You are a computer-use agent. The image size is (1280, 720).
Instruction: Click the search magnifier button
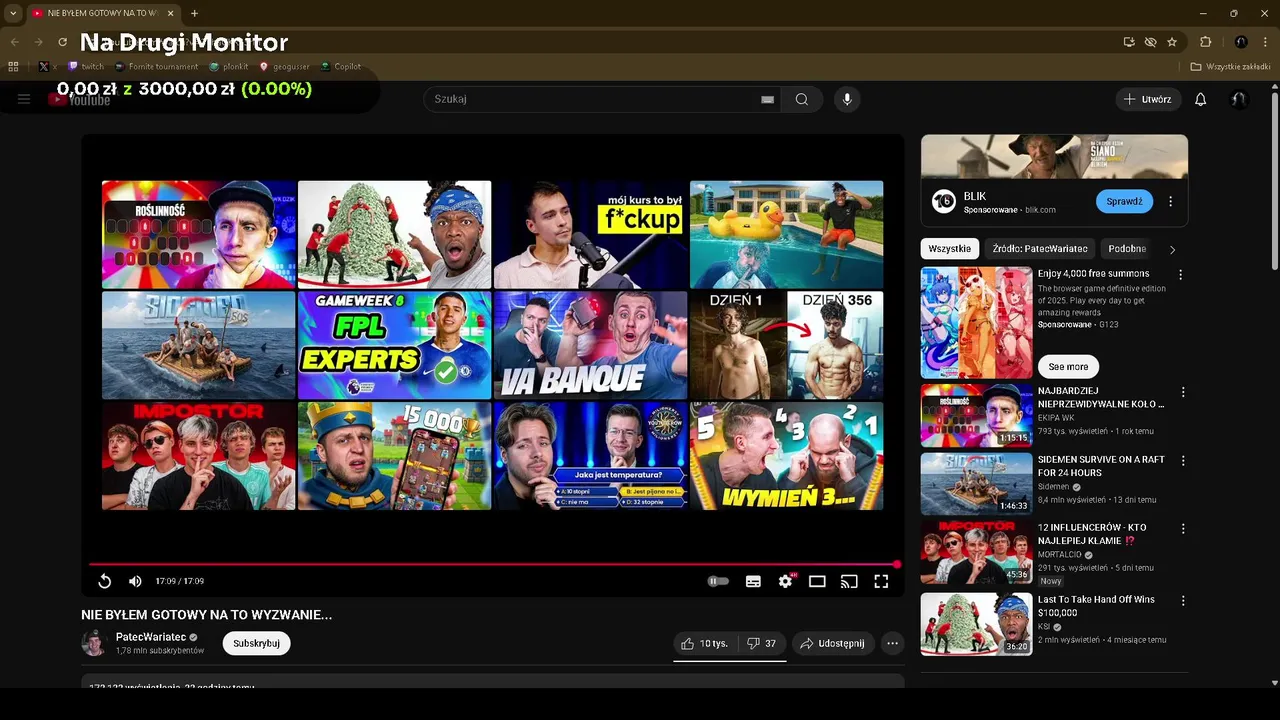pyautogui.click(x=802, y=99)
